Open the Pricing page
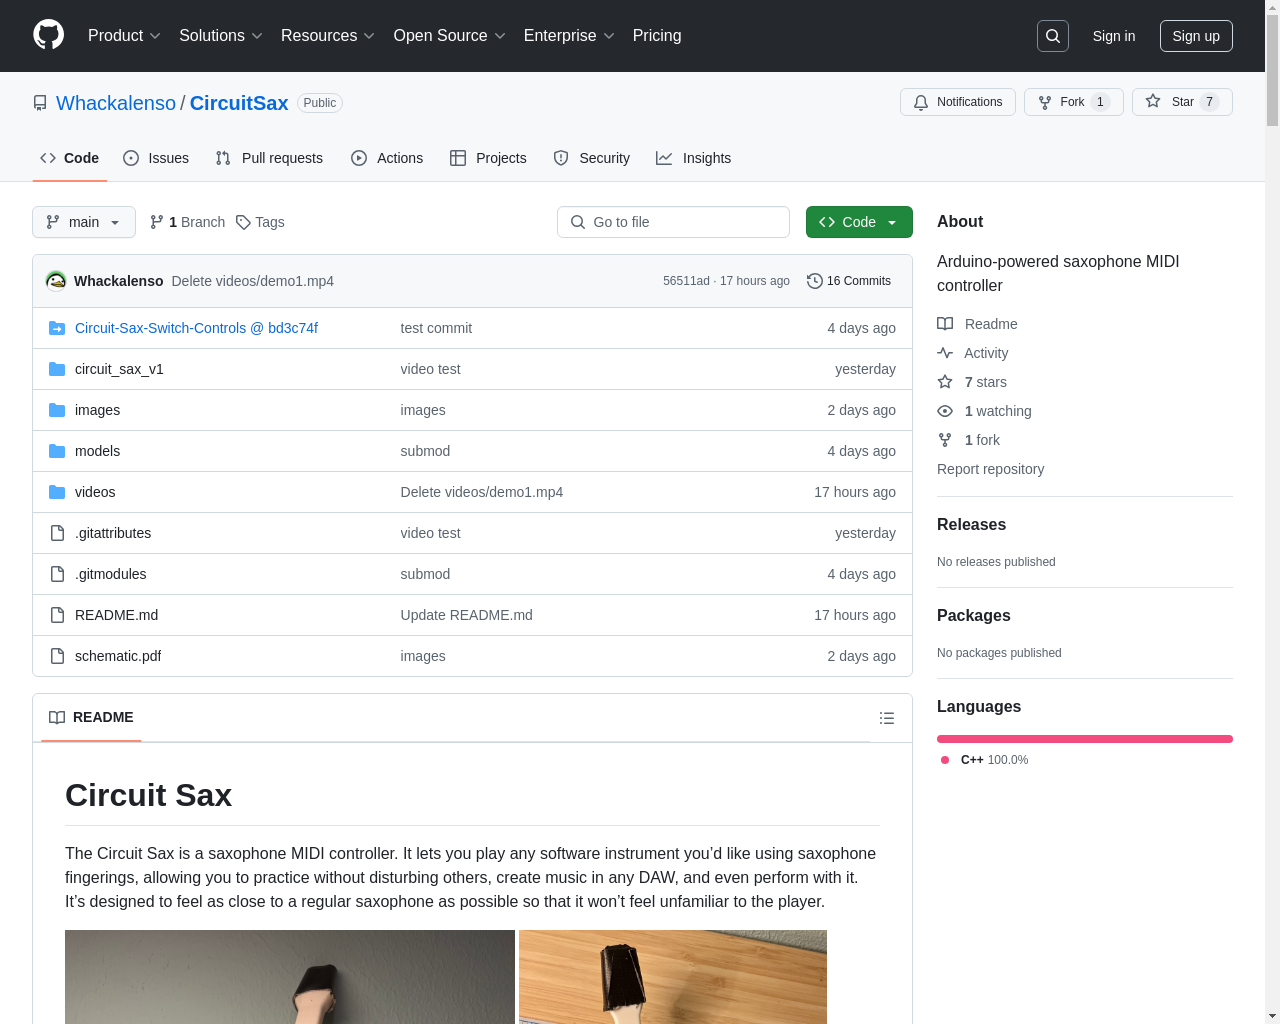The image size is (1280, 1024). tap(657, 36)
